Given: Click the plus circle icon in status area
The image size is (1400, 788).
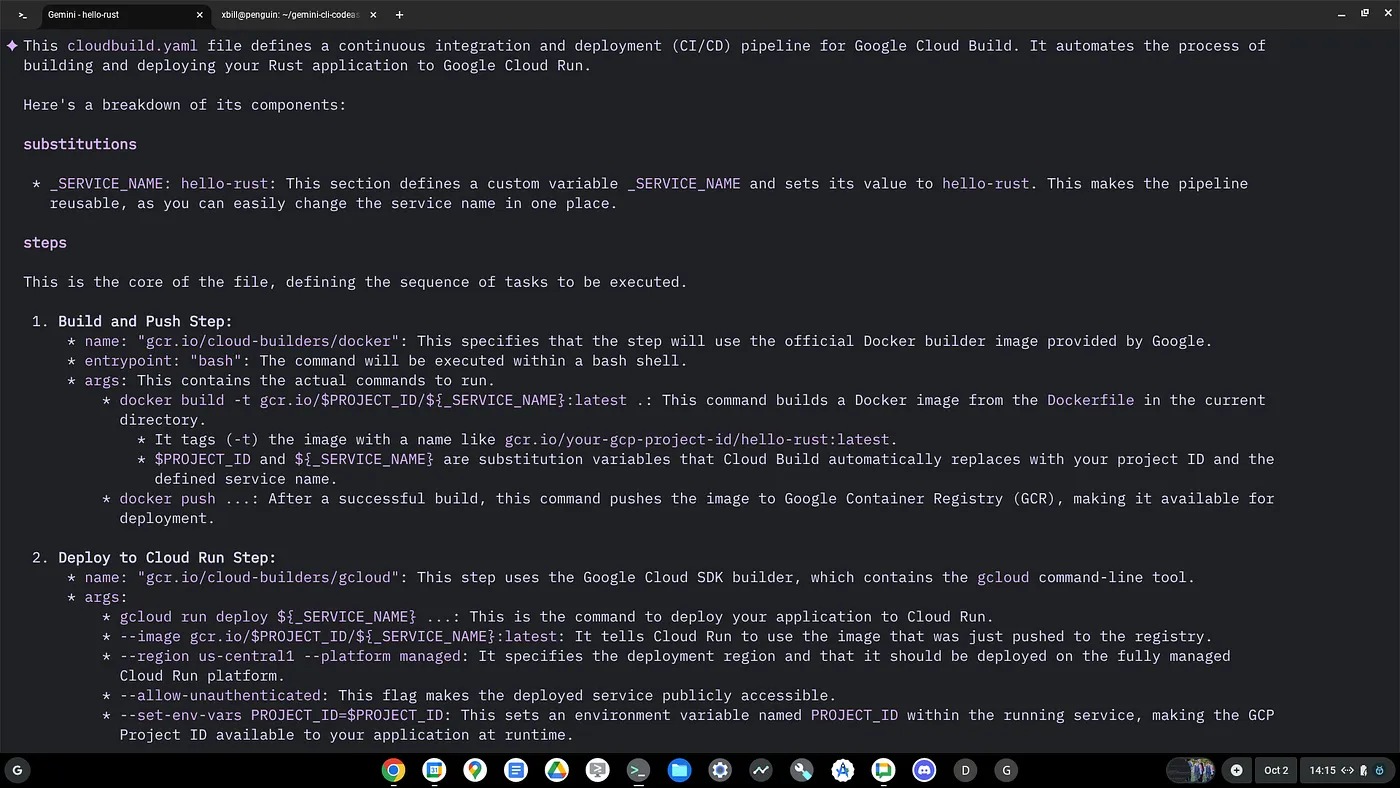Looking at the screenshot, I should pos(1237,770).
